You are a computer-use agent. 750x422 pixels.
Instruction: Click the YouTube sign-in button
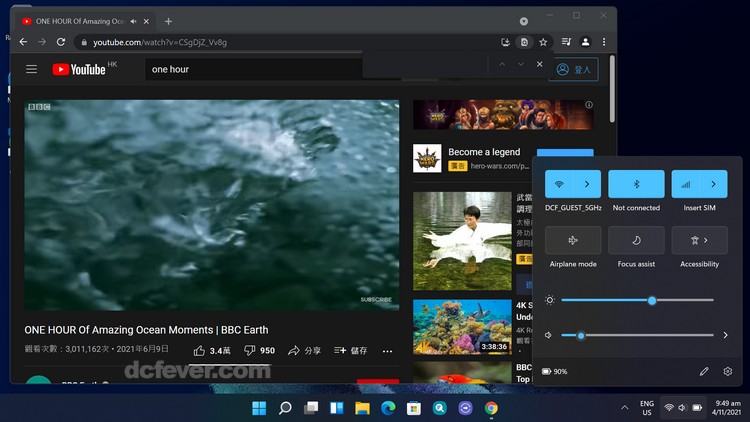[576, 69]
